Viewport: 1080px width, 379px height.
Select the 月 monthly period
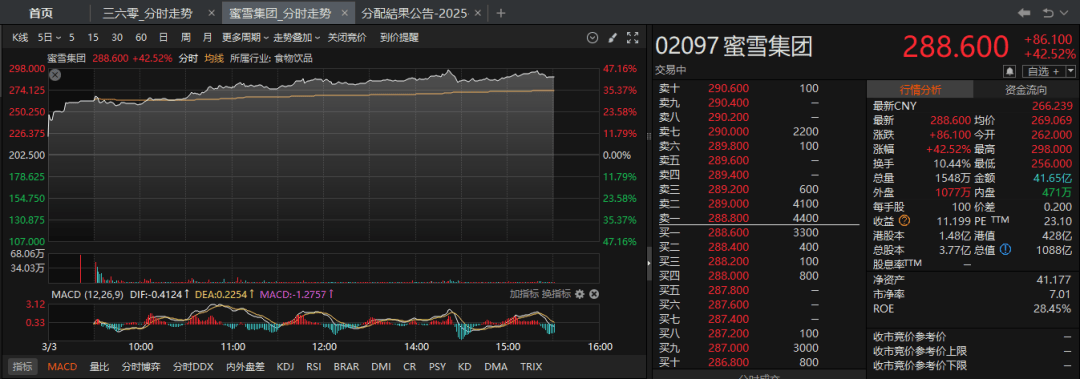(207, 38)
